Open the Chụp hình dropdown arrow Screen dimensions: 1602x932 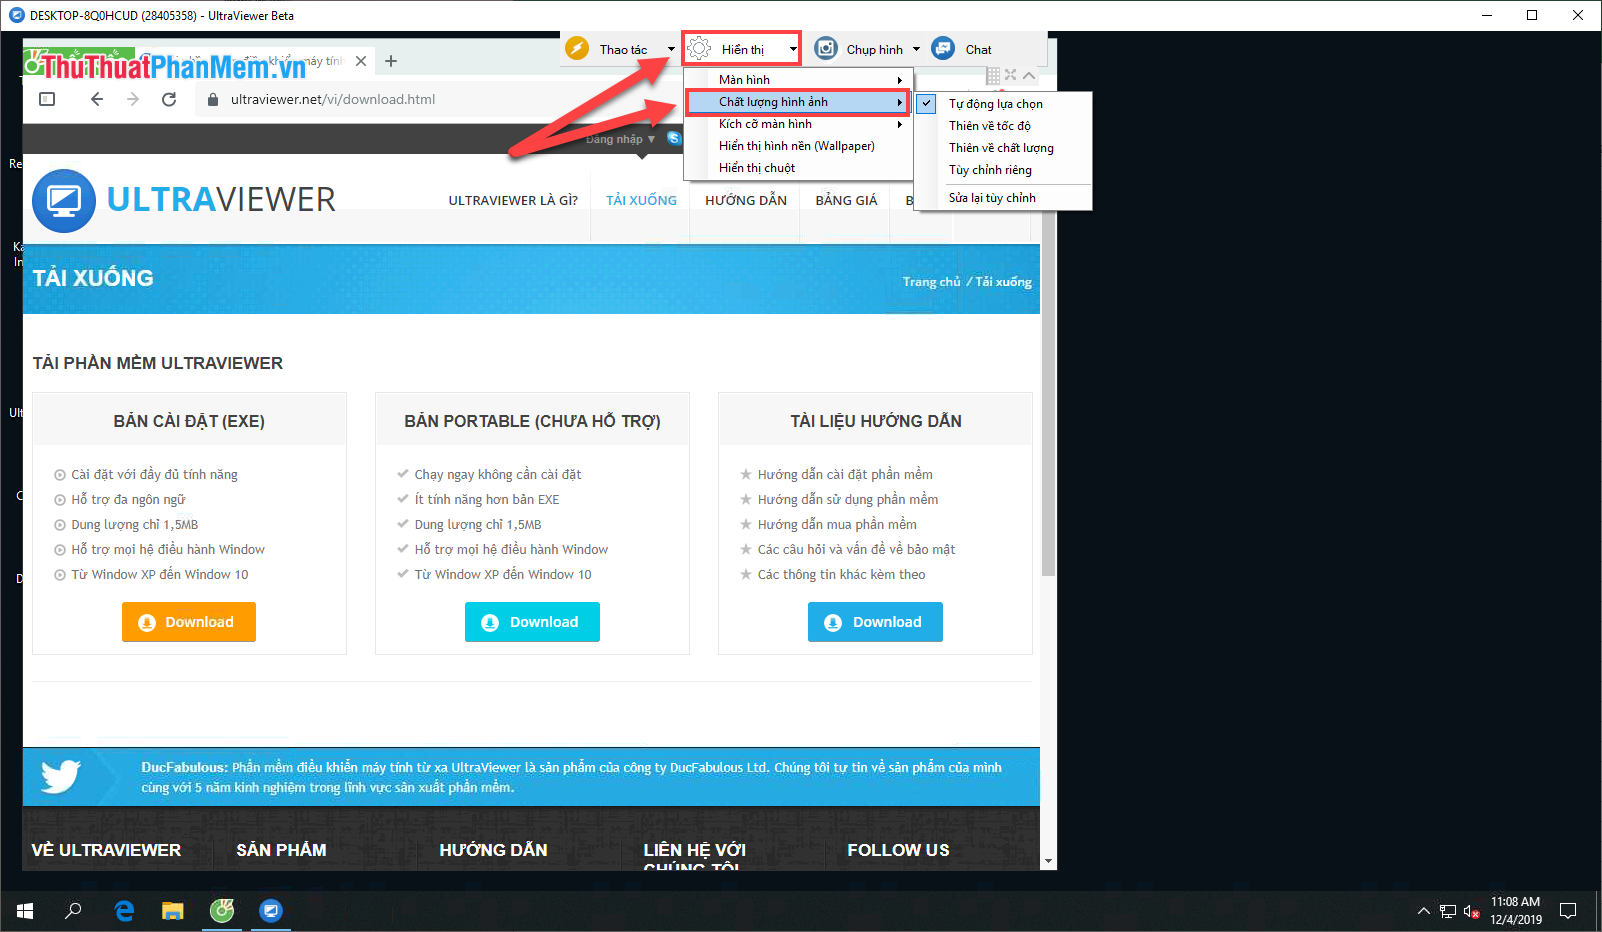pyautogui.click(x=916, y=49)
